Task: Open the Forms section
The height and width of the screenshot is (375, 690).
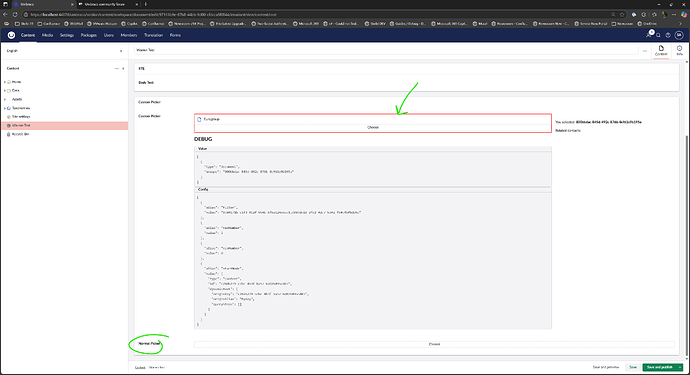Action: [x=175, y=35]
